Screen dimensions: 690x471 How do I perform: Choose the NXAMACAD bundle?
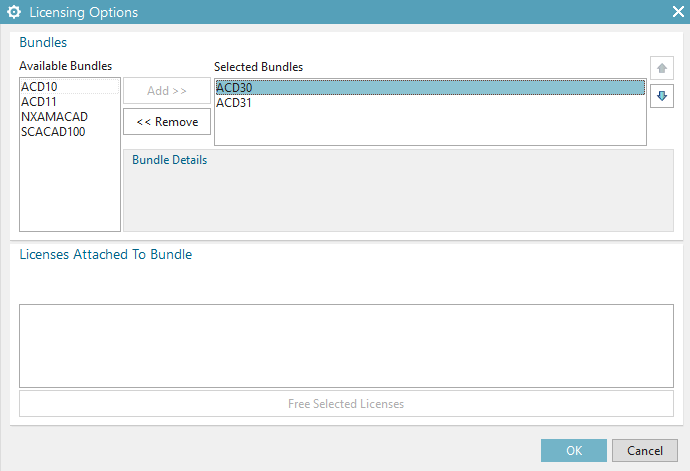pos(54,117)
